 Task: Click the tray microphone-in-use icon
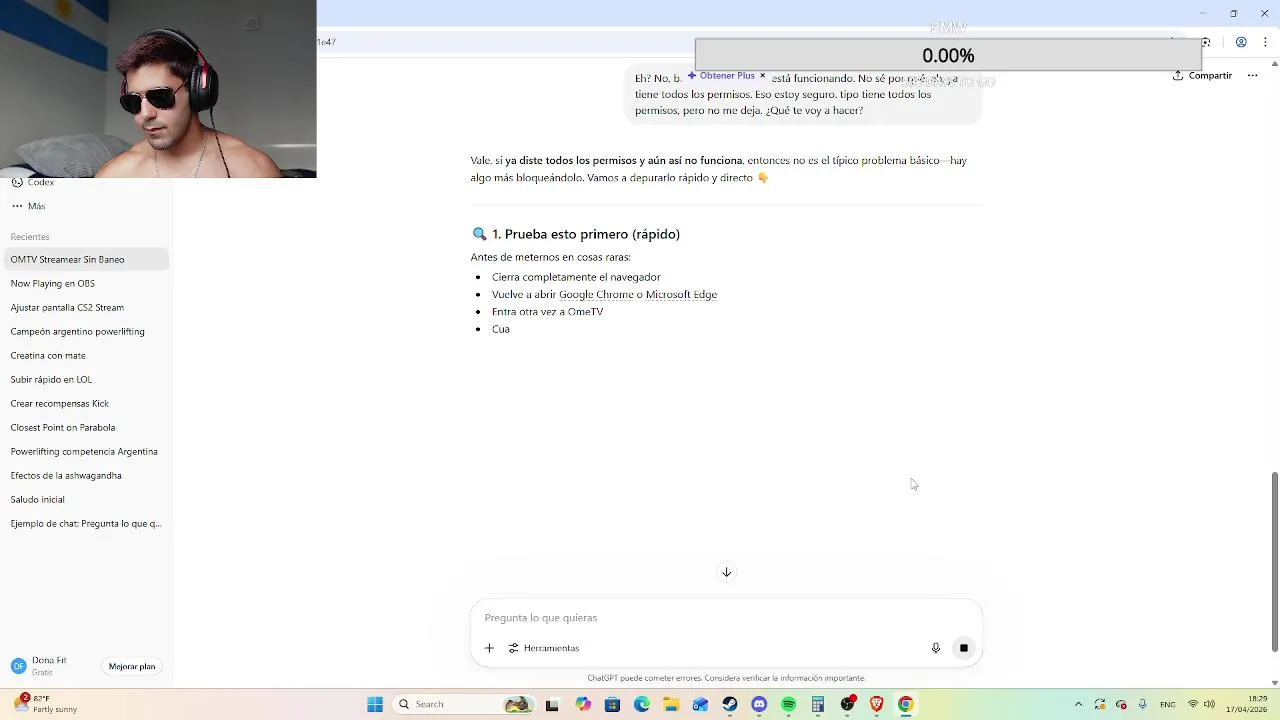click(1143, 704)
